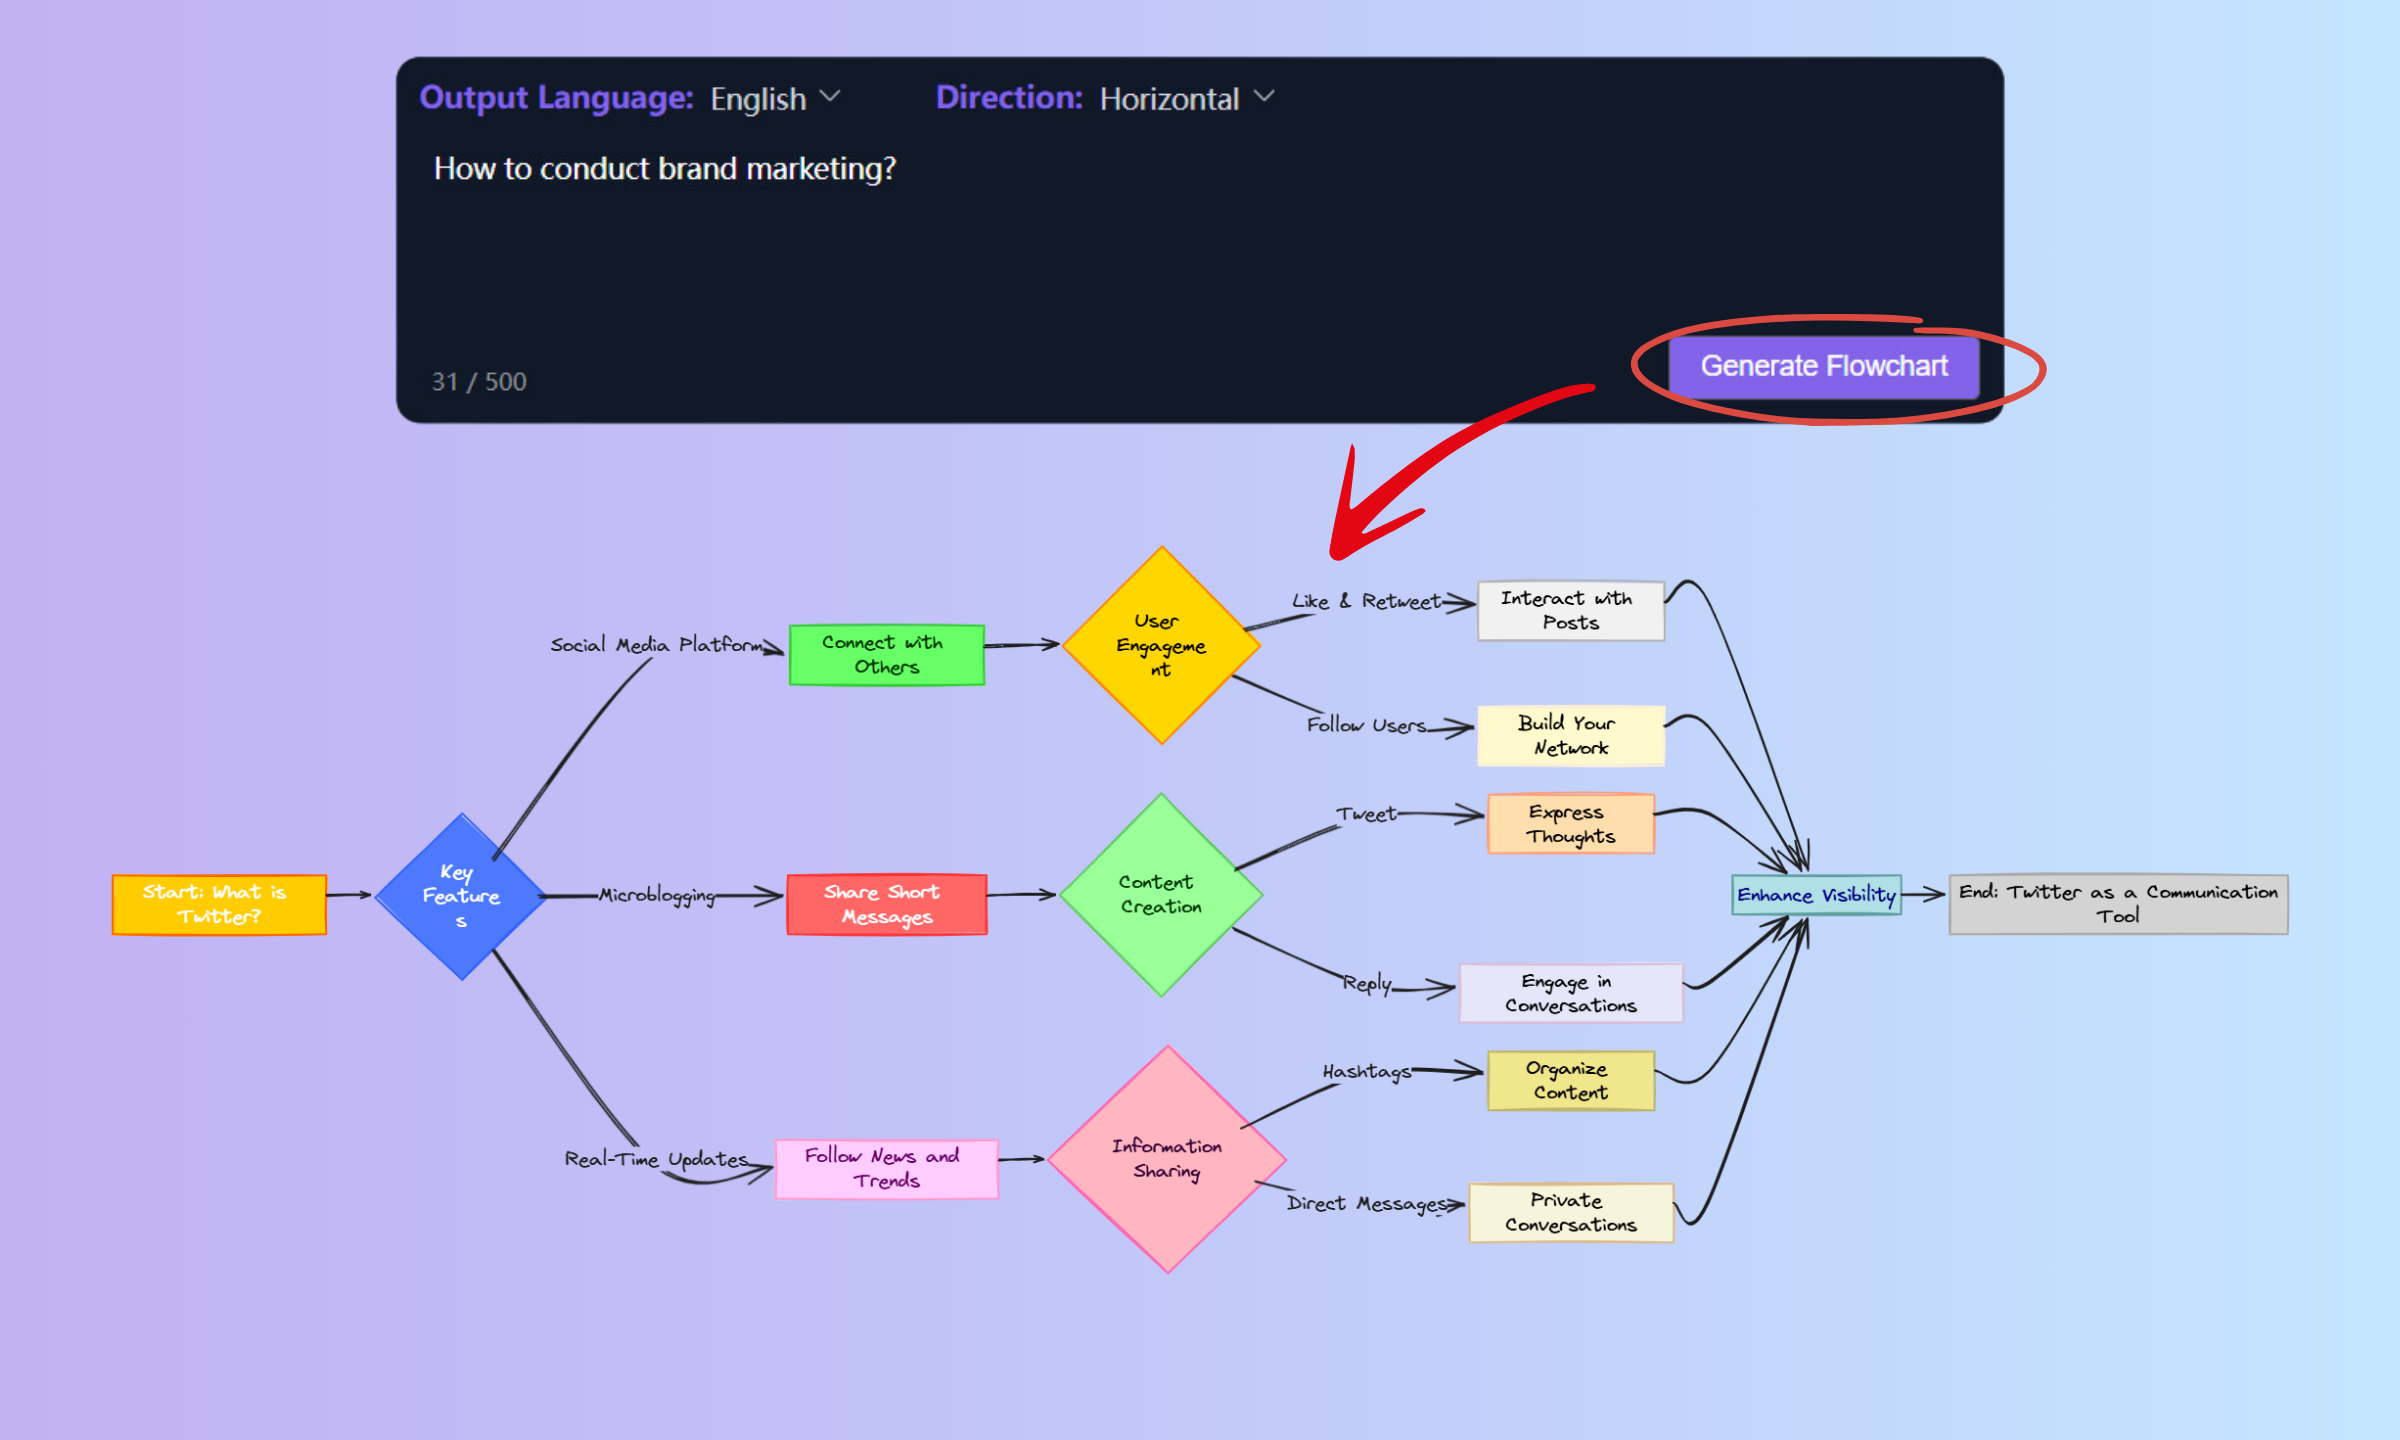2400x1440 pixels.
Task: Click the 'Hashtags' edge label
Action: tap(1366, 1072)
